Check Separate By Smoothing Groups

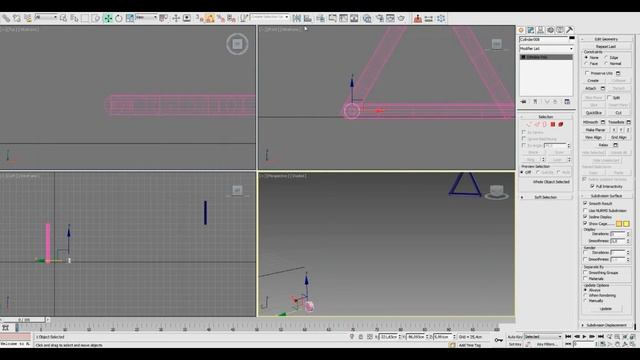[x=585, y=272]
